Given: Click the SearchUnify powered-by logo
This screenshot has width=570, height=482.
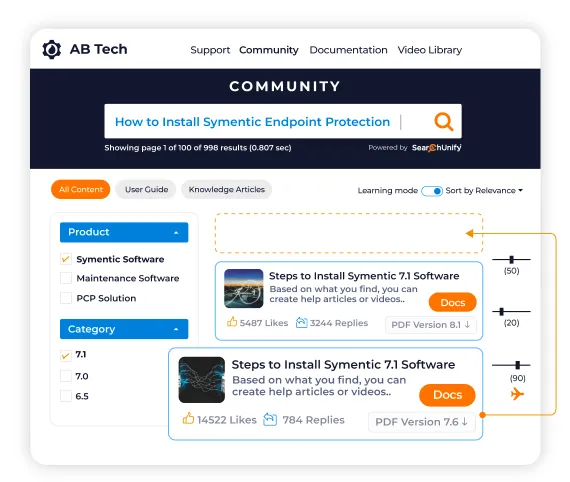Looking at the screenshot, I should [437, 148].
